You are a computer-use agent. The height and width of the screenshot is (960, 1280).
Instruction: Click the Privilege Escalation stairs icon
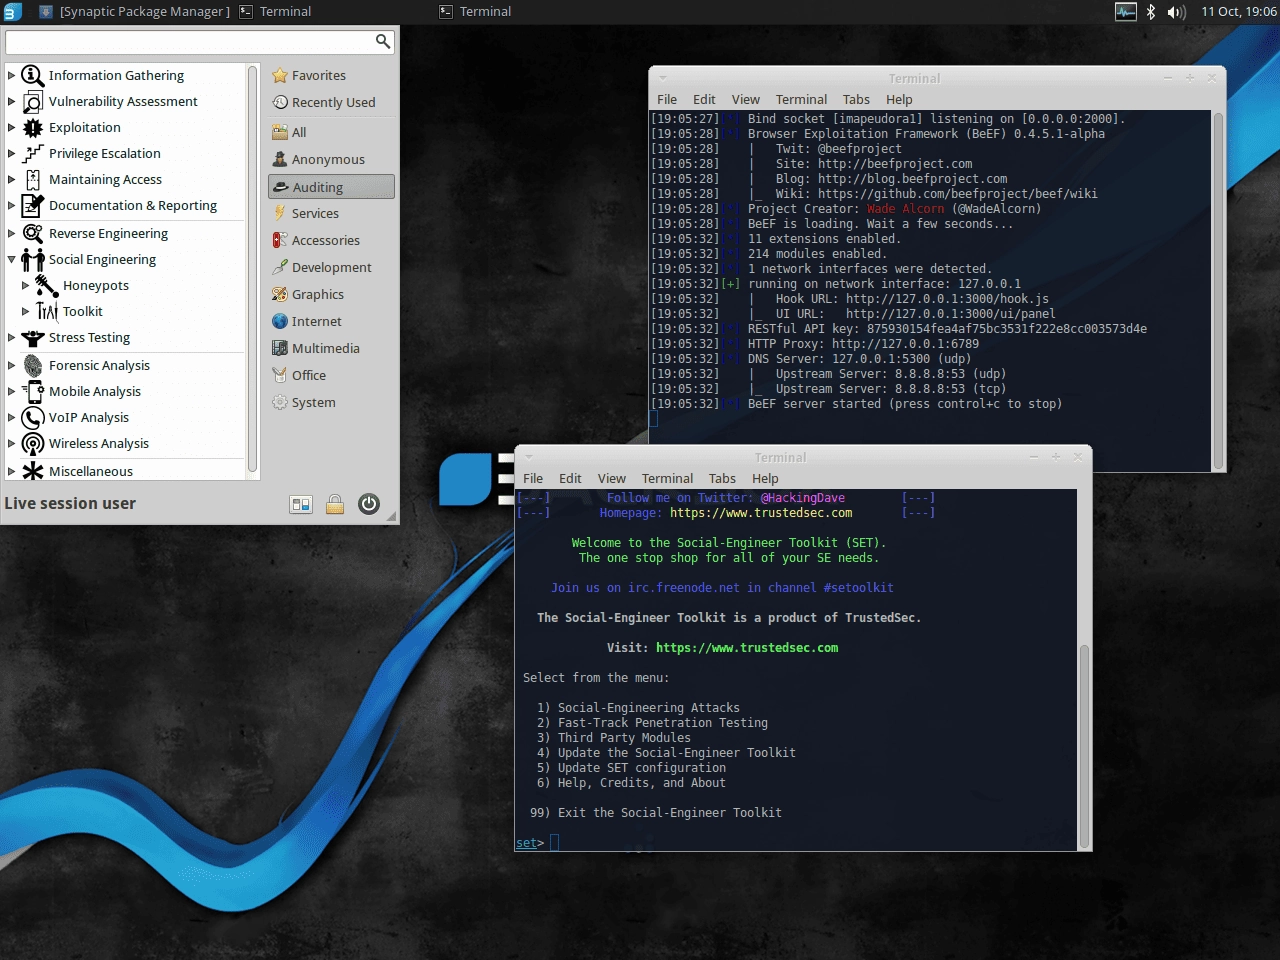(32, 153)
